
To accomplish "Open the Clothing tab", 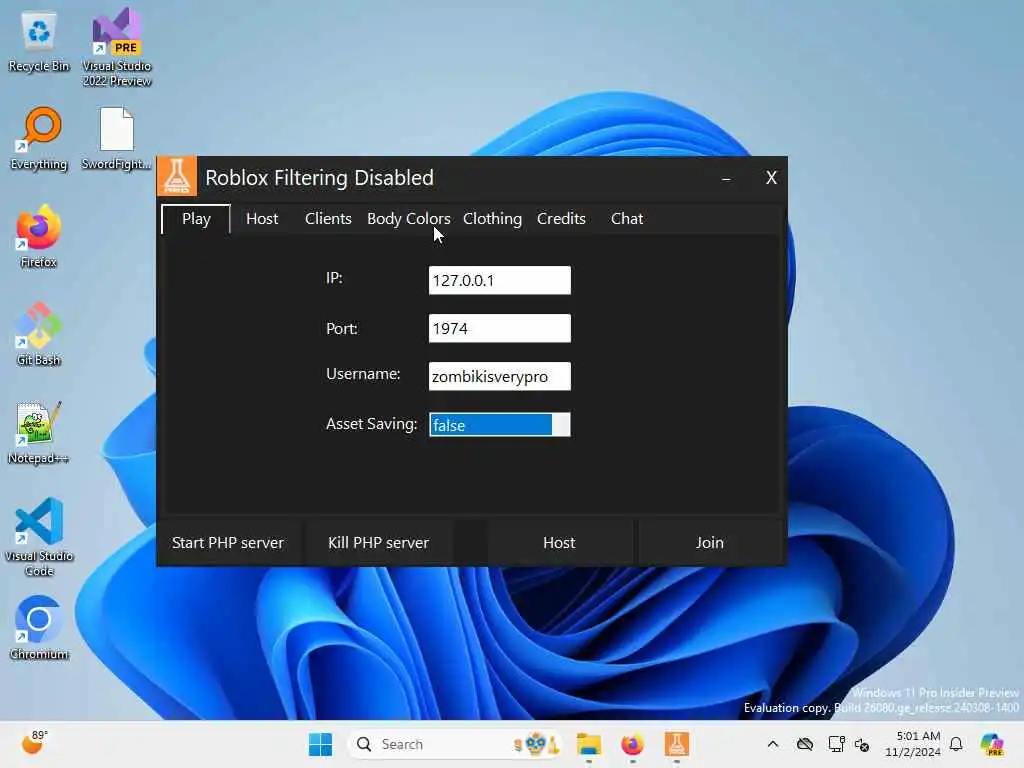I will pyautogui.click(x=492, y=219).
